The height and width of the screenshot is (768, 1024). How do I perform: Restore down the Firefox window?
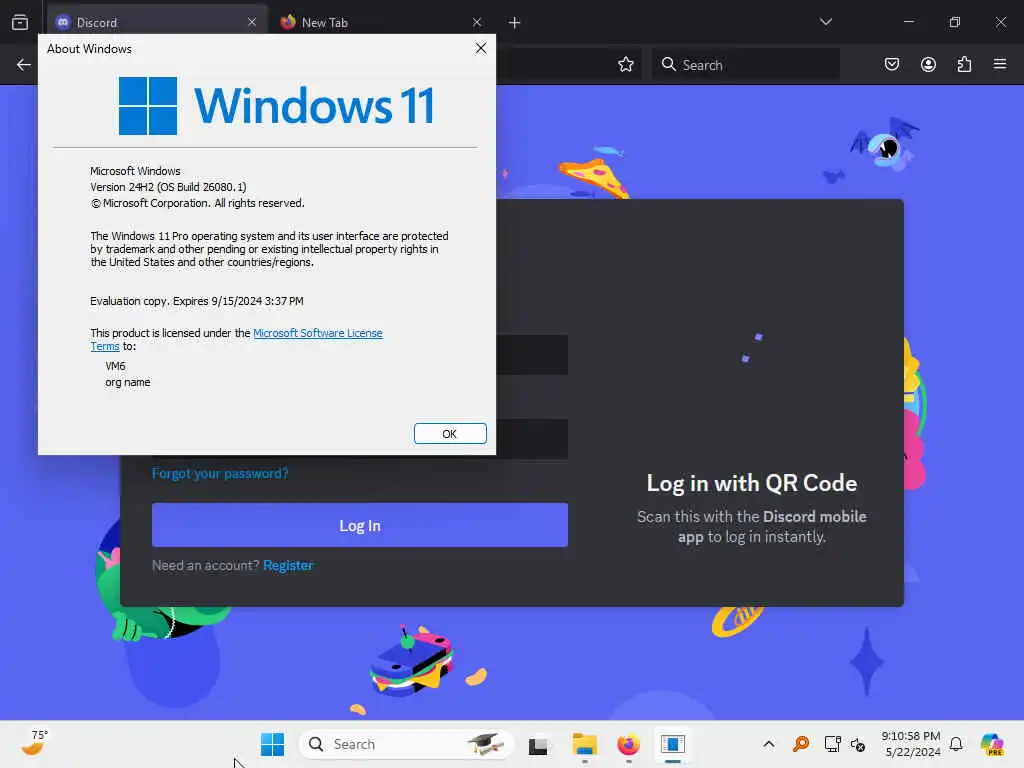point(955,22)
